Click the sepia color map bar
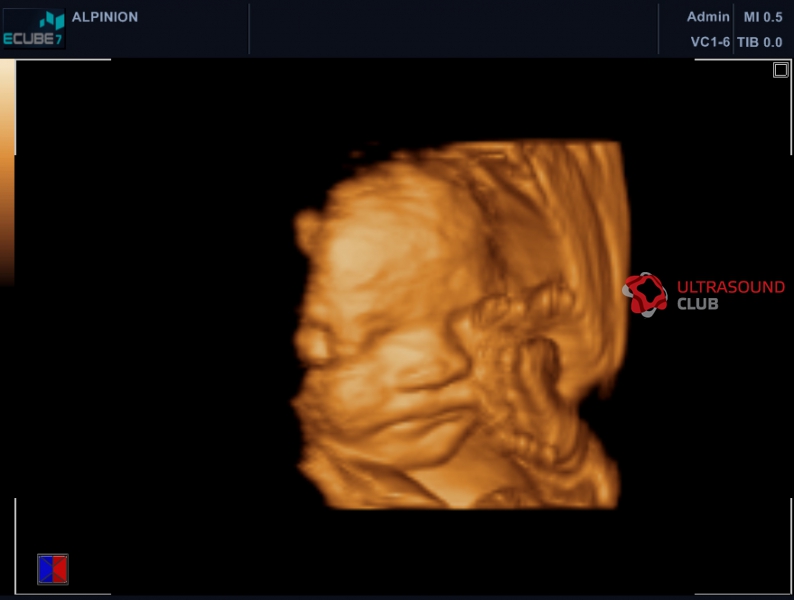 (8, 172)
